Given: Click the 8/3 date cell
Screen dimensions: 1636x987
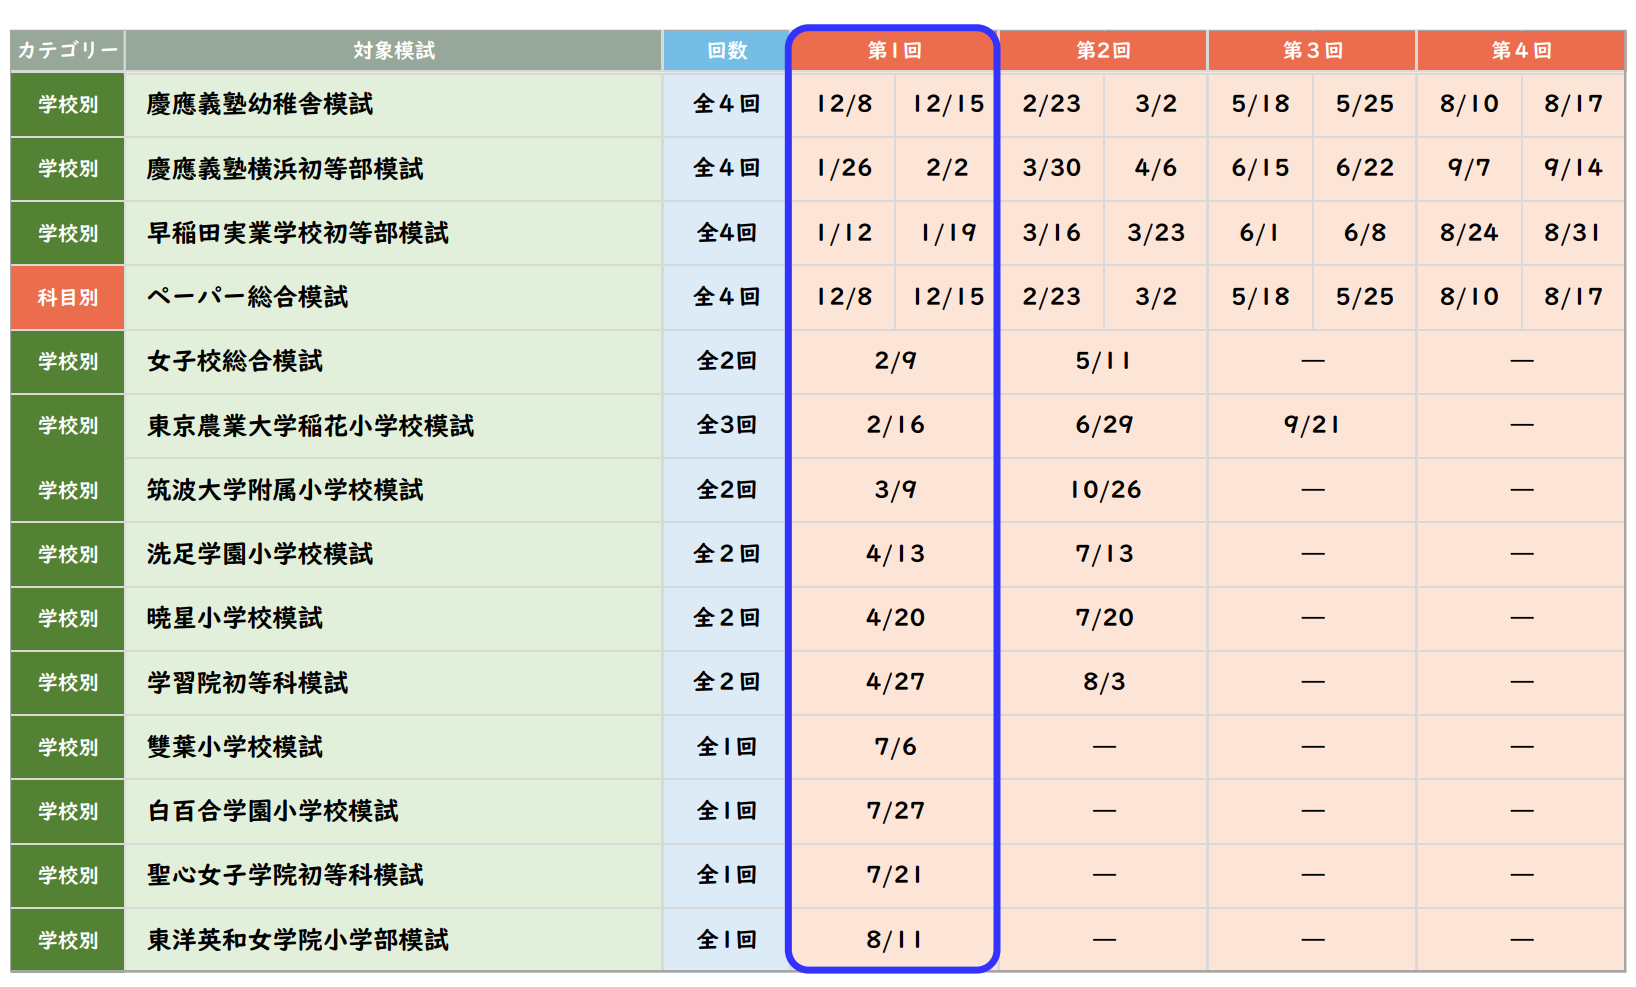Looking at the screenshot, I should pos(1103,682).
